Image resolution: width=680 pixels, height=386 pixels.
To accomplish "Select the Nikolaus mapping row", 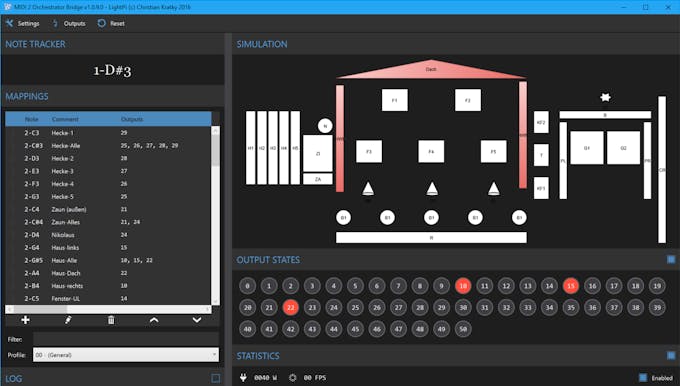I will [108, 235].
